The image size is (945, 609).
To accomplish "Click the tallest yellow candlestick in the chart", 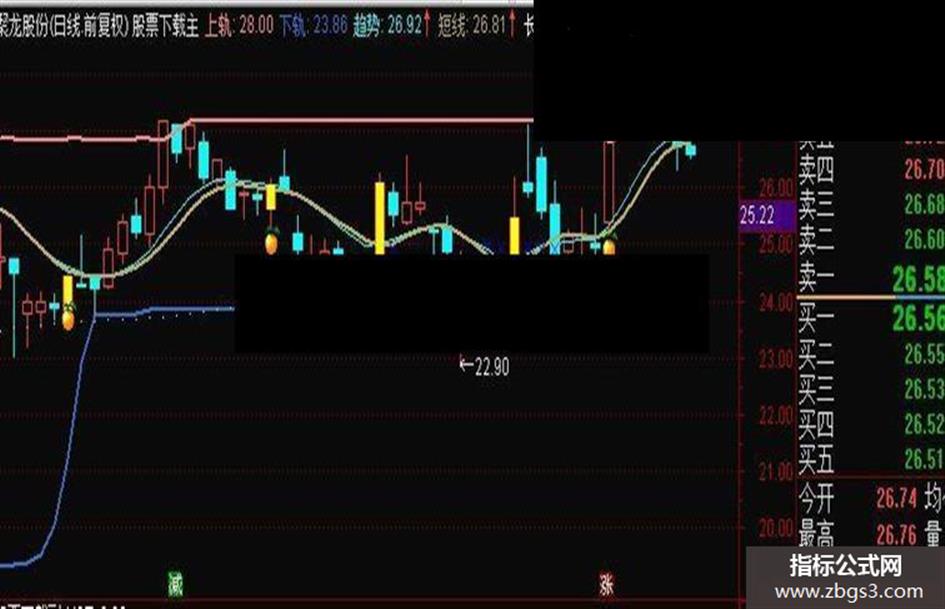I will (380, 218).
